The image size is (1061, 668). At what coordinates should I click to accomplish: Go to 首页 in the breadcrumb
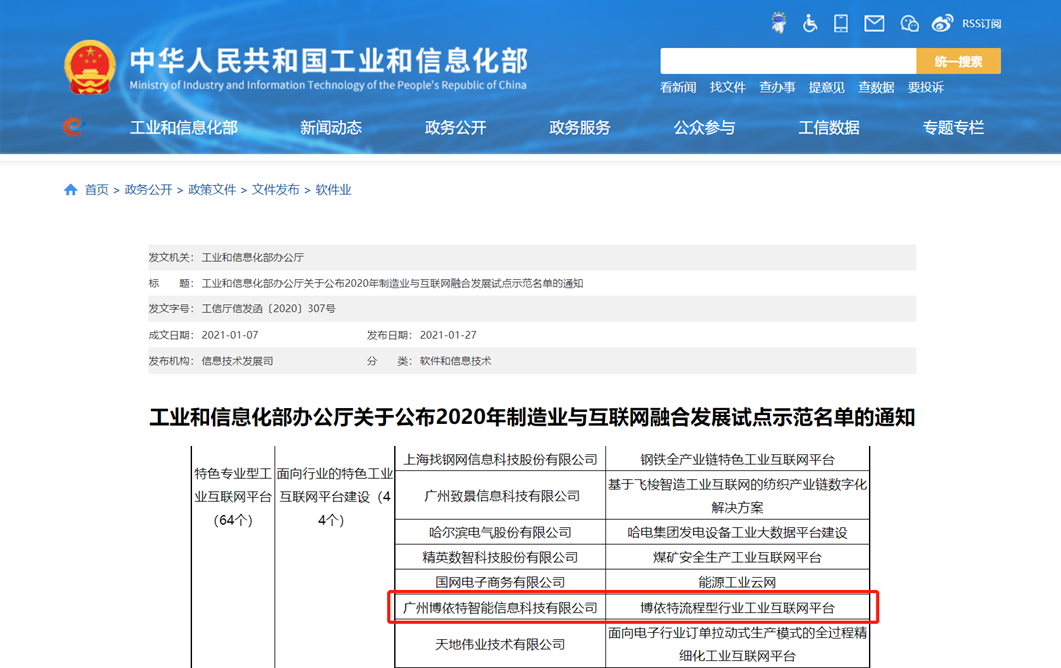(96, 190)
